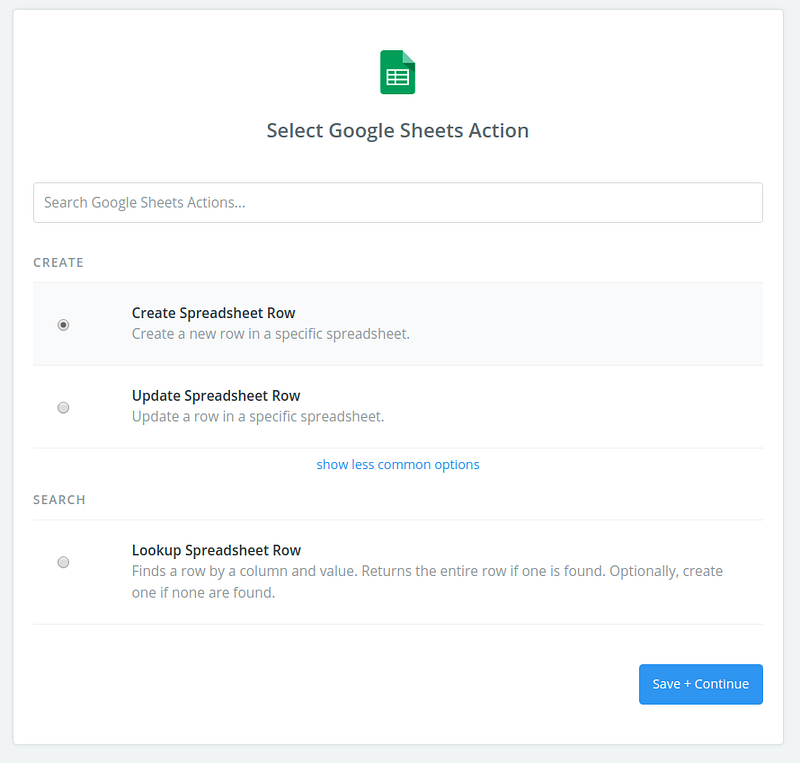Click the CREATE section header
This screenshot has width=800, height=763.
click(x=58, y=262)
